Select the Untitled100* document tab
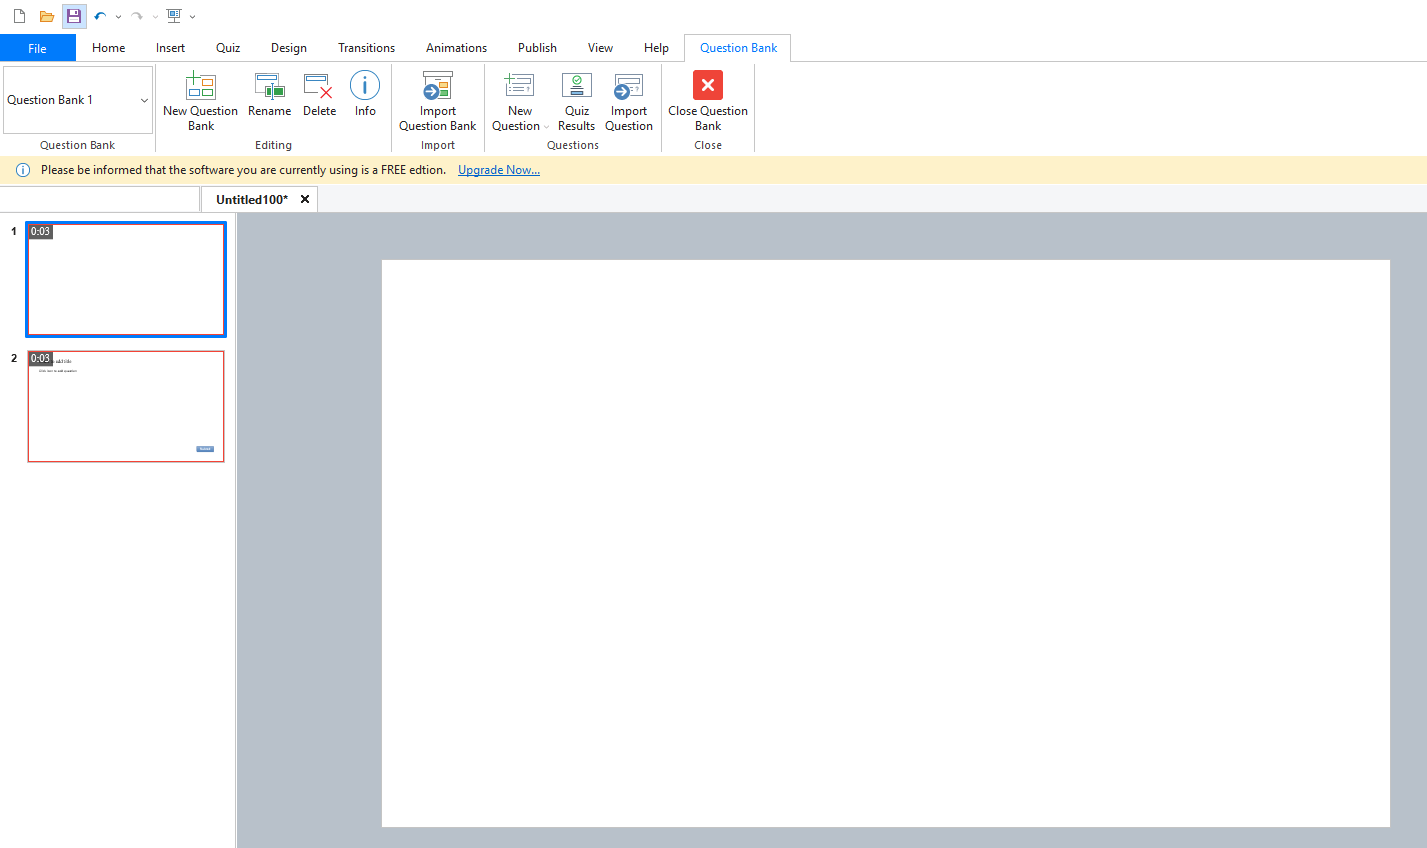The image size is (1427, 848). [x=252, y=199]
